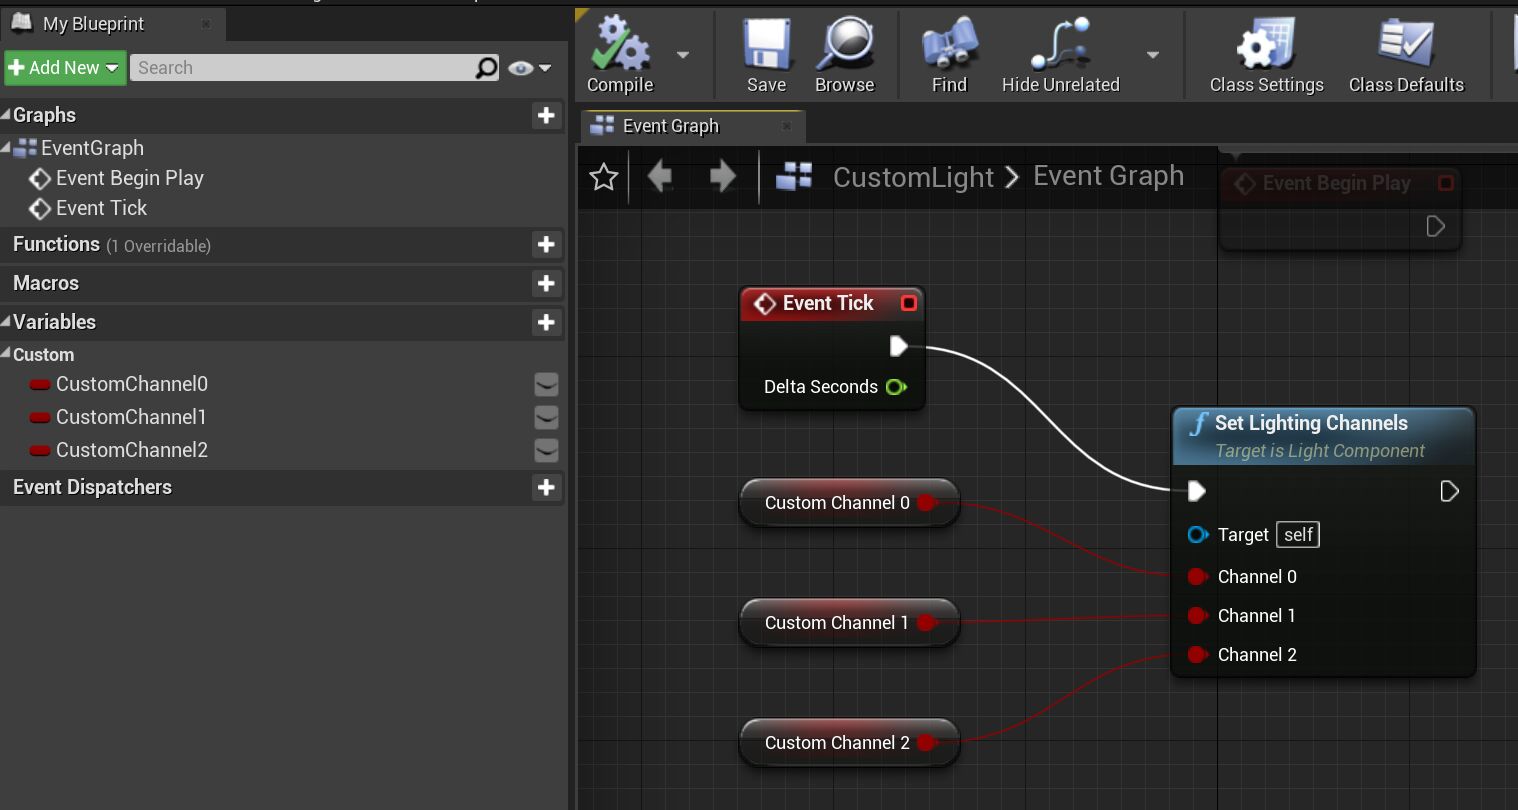The height and width of the screenshot is (810, 1518).
Task: Open Class Settings from the toolbar
Action: [1266, 45]
